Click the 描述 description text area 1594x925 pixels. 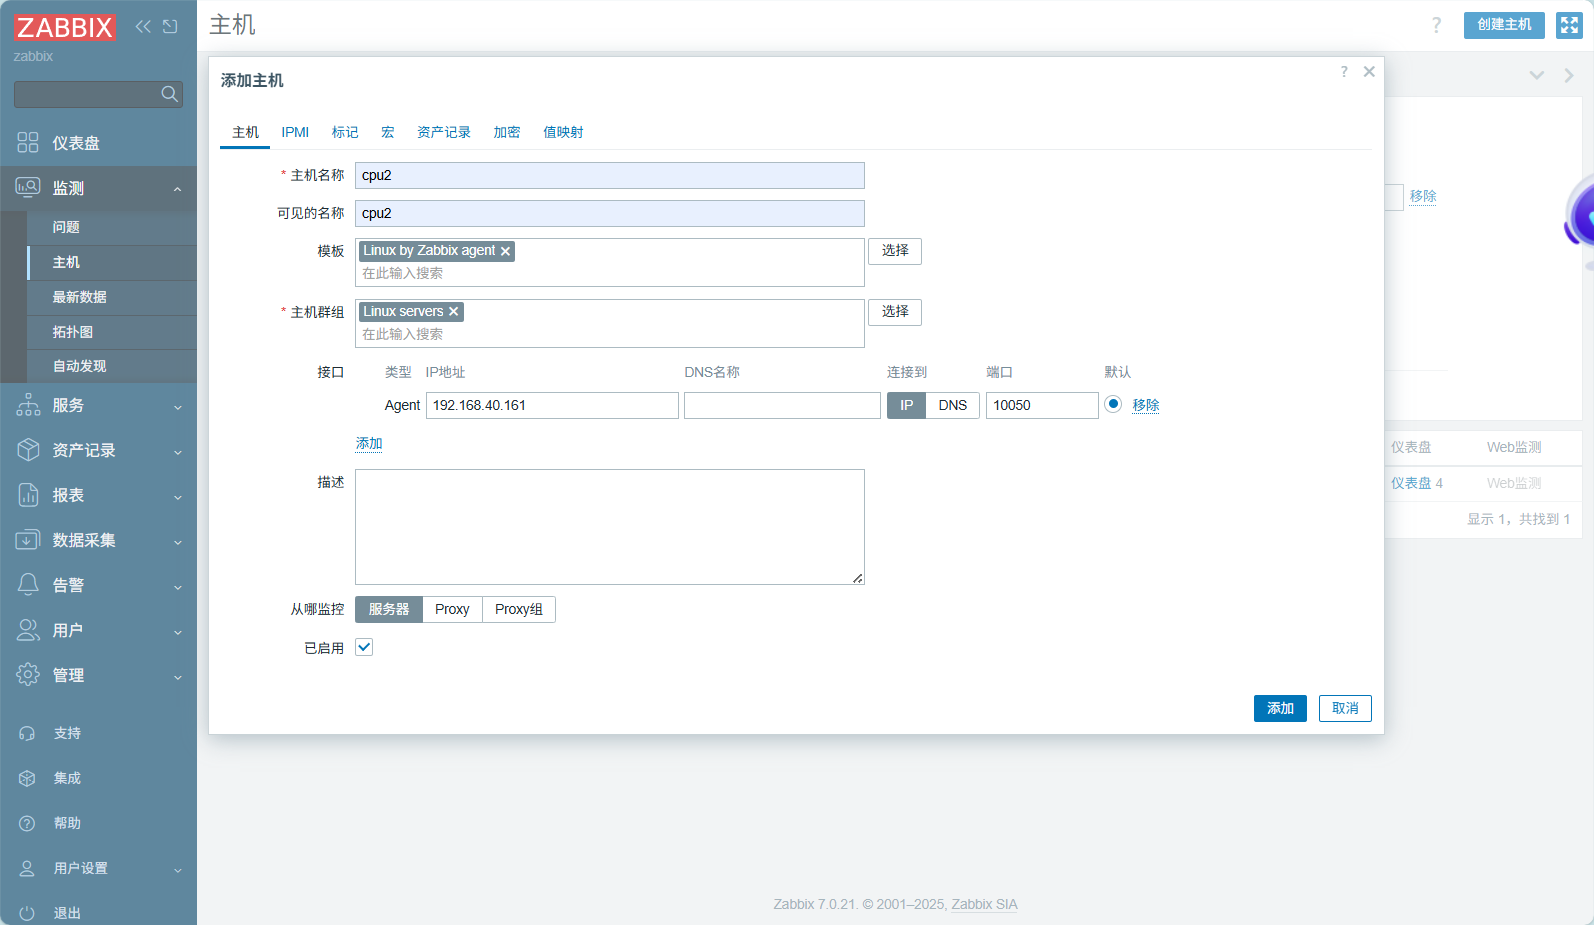(610, 527)
